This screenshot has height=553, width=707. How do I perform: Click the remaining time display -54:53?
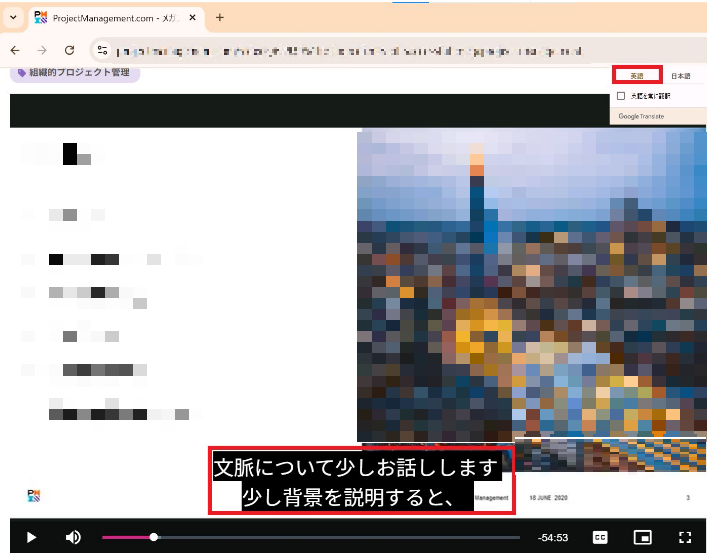tap(552, 538)
